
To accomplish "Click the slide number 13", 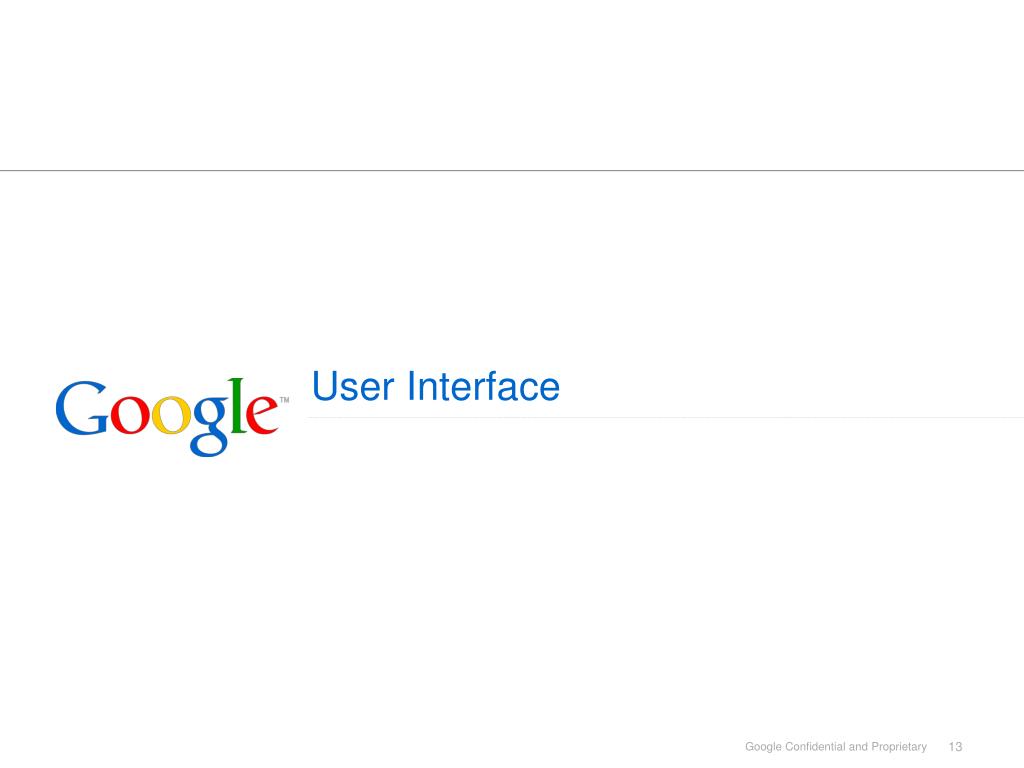I will [x=955, y=746].
